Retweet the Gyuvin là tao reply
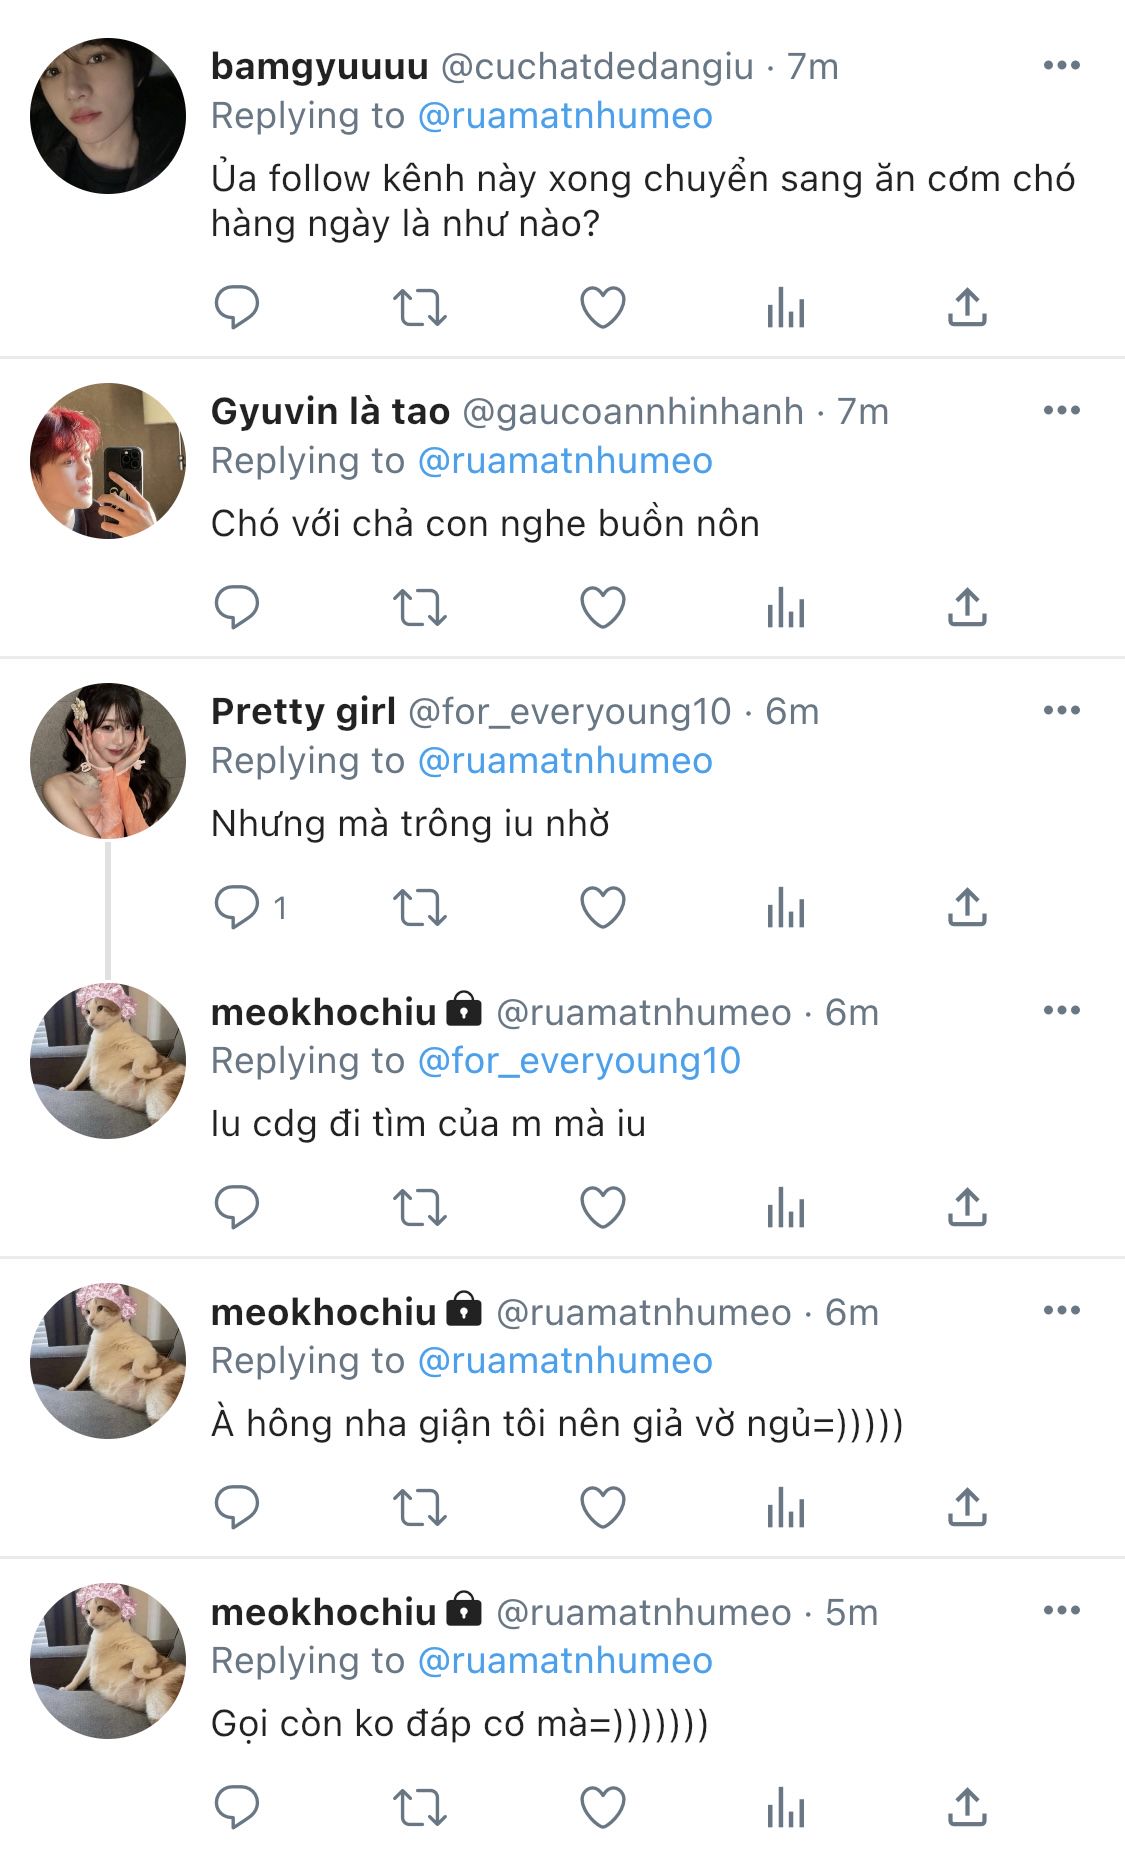 (419, 607)
